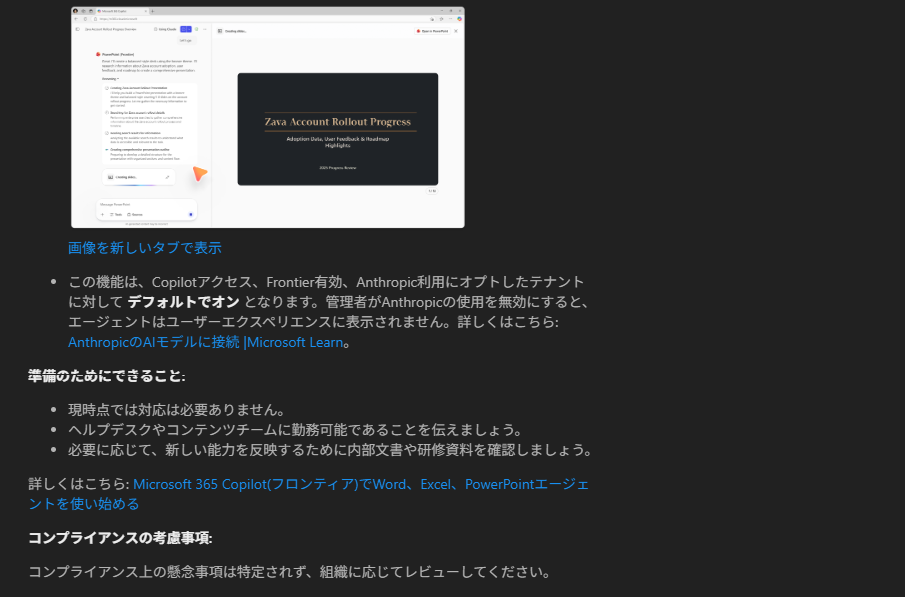Click the pencil edit icon on Creating slides card
Image resolution: width=905 pixels, height=597 pixels.
tap(167, 177)
